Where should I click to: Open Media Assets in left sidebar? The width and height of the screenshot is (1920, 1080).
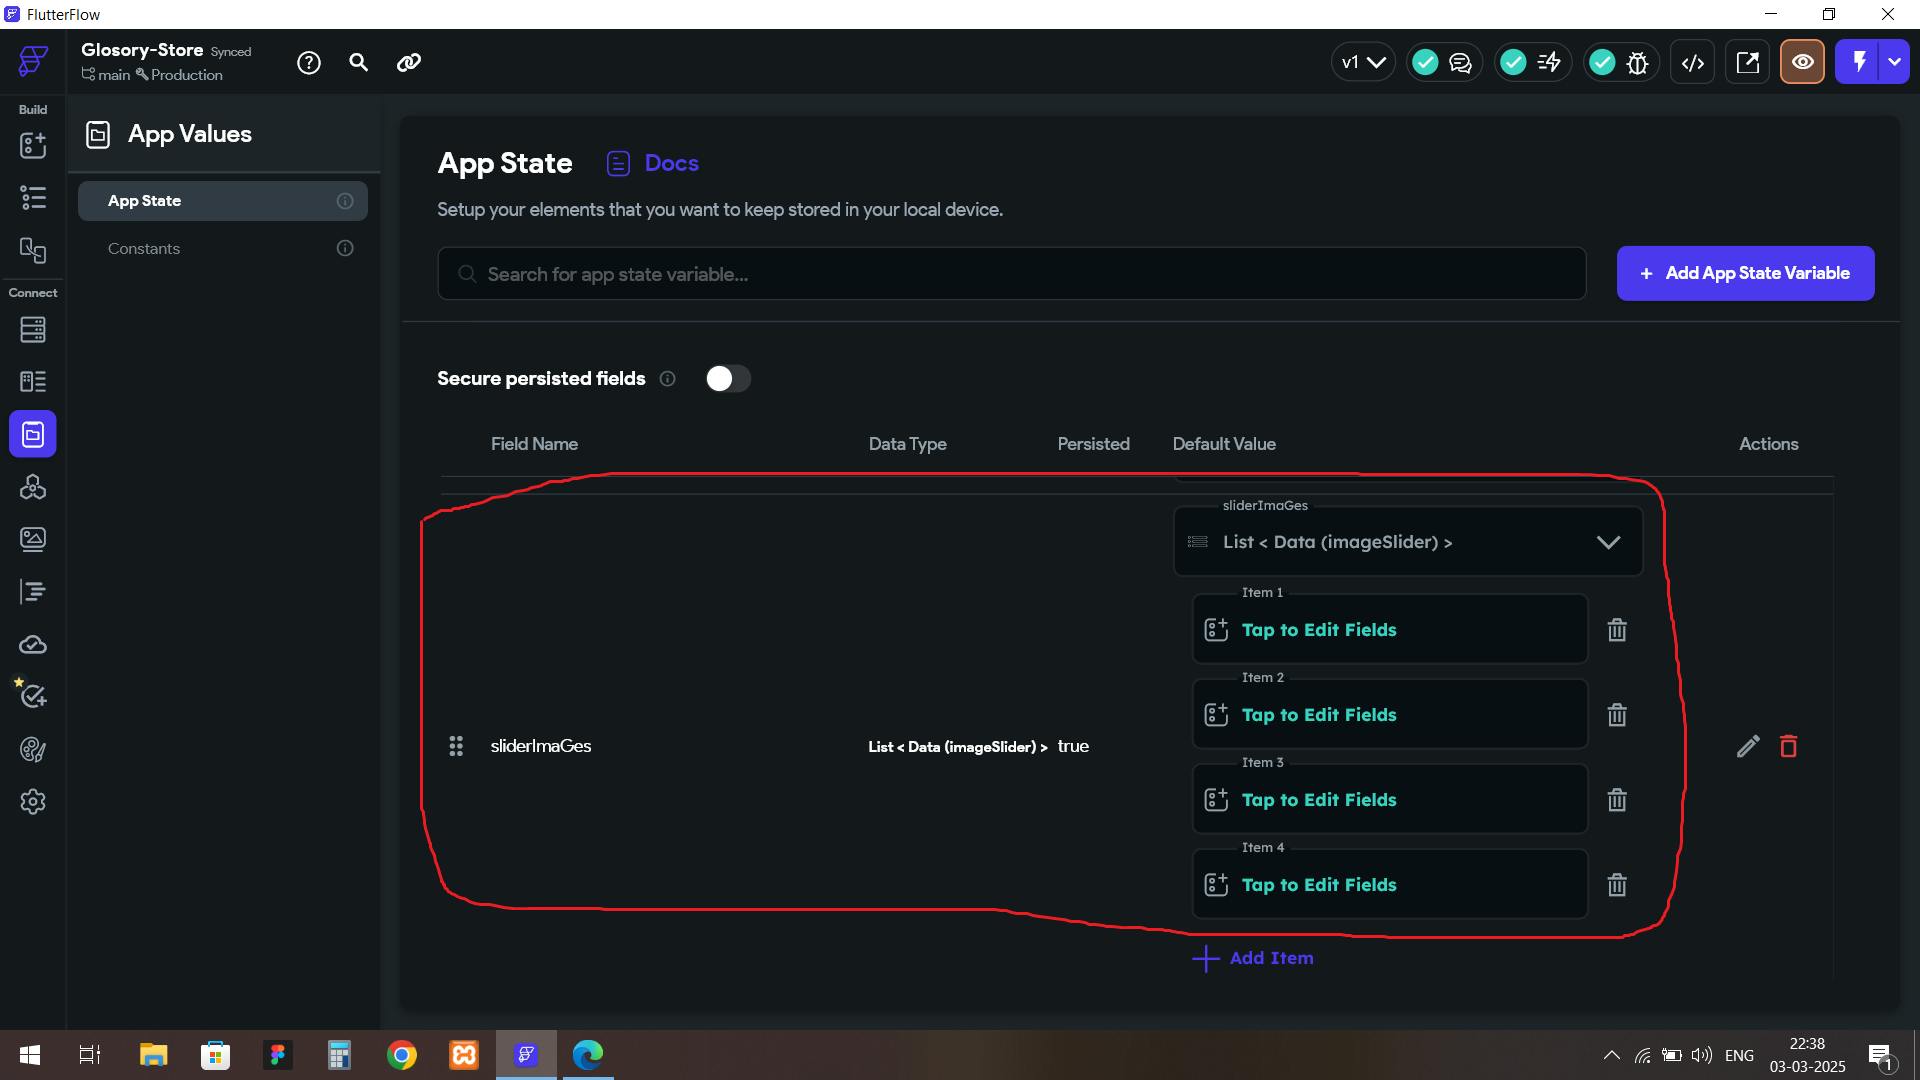point(33,540)
